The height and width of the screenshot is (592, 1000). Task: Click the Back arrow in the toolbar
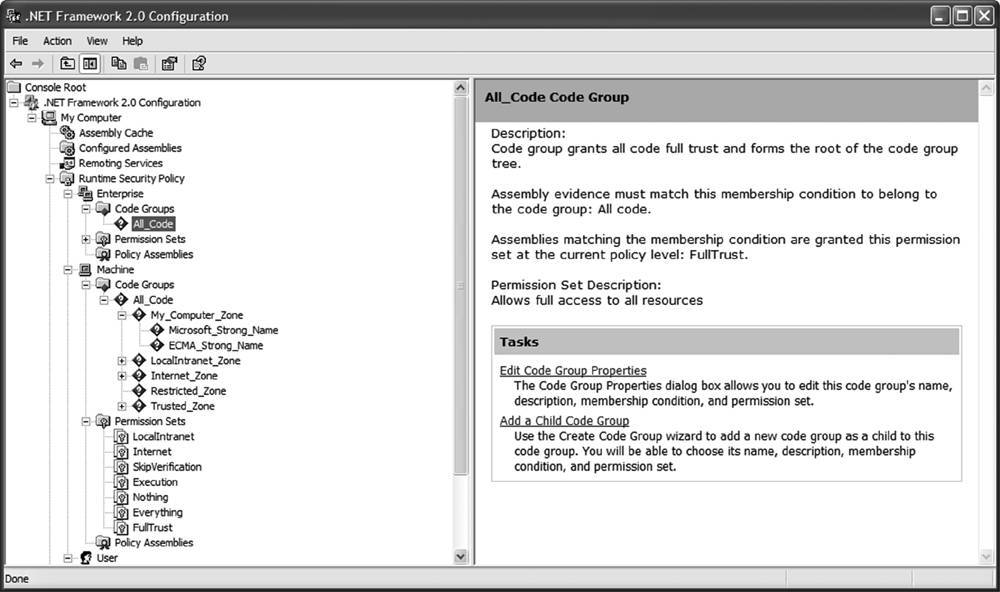[16, 64]
